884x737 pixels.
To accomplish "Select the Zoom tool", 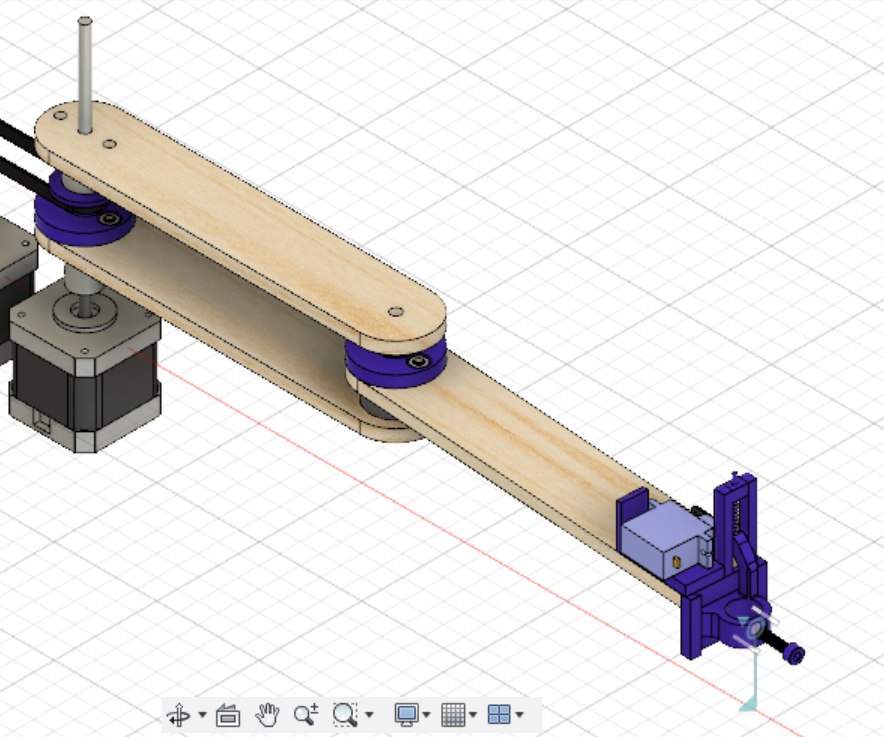I will coord(305,714).
